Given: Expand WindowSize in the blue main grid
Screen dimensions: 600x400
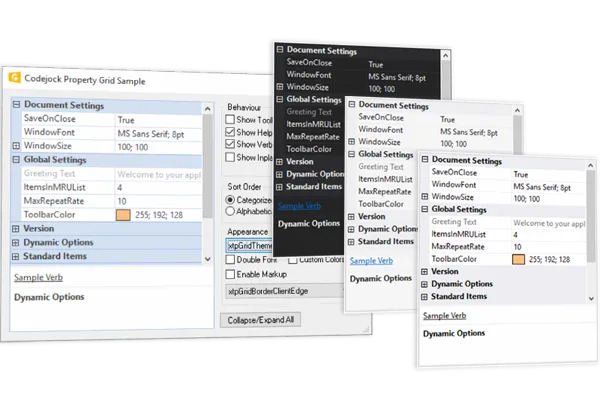Looking at the screenshot, I should (16, 146).
